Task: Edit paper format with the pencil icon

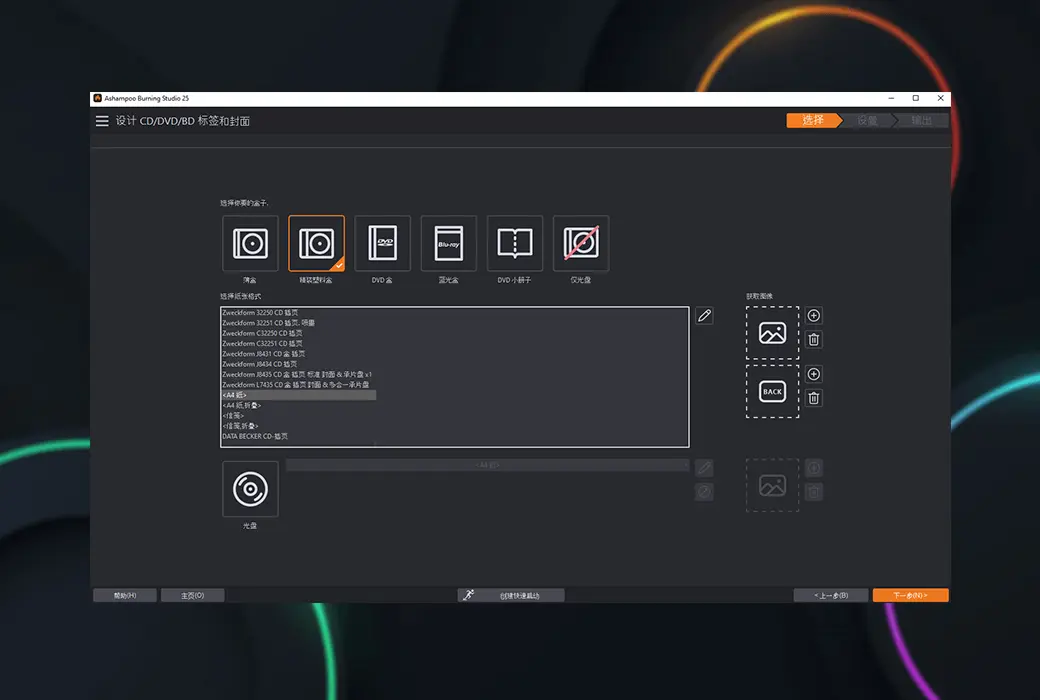Action: point(704,316)
